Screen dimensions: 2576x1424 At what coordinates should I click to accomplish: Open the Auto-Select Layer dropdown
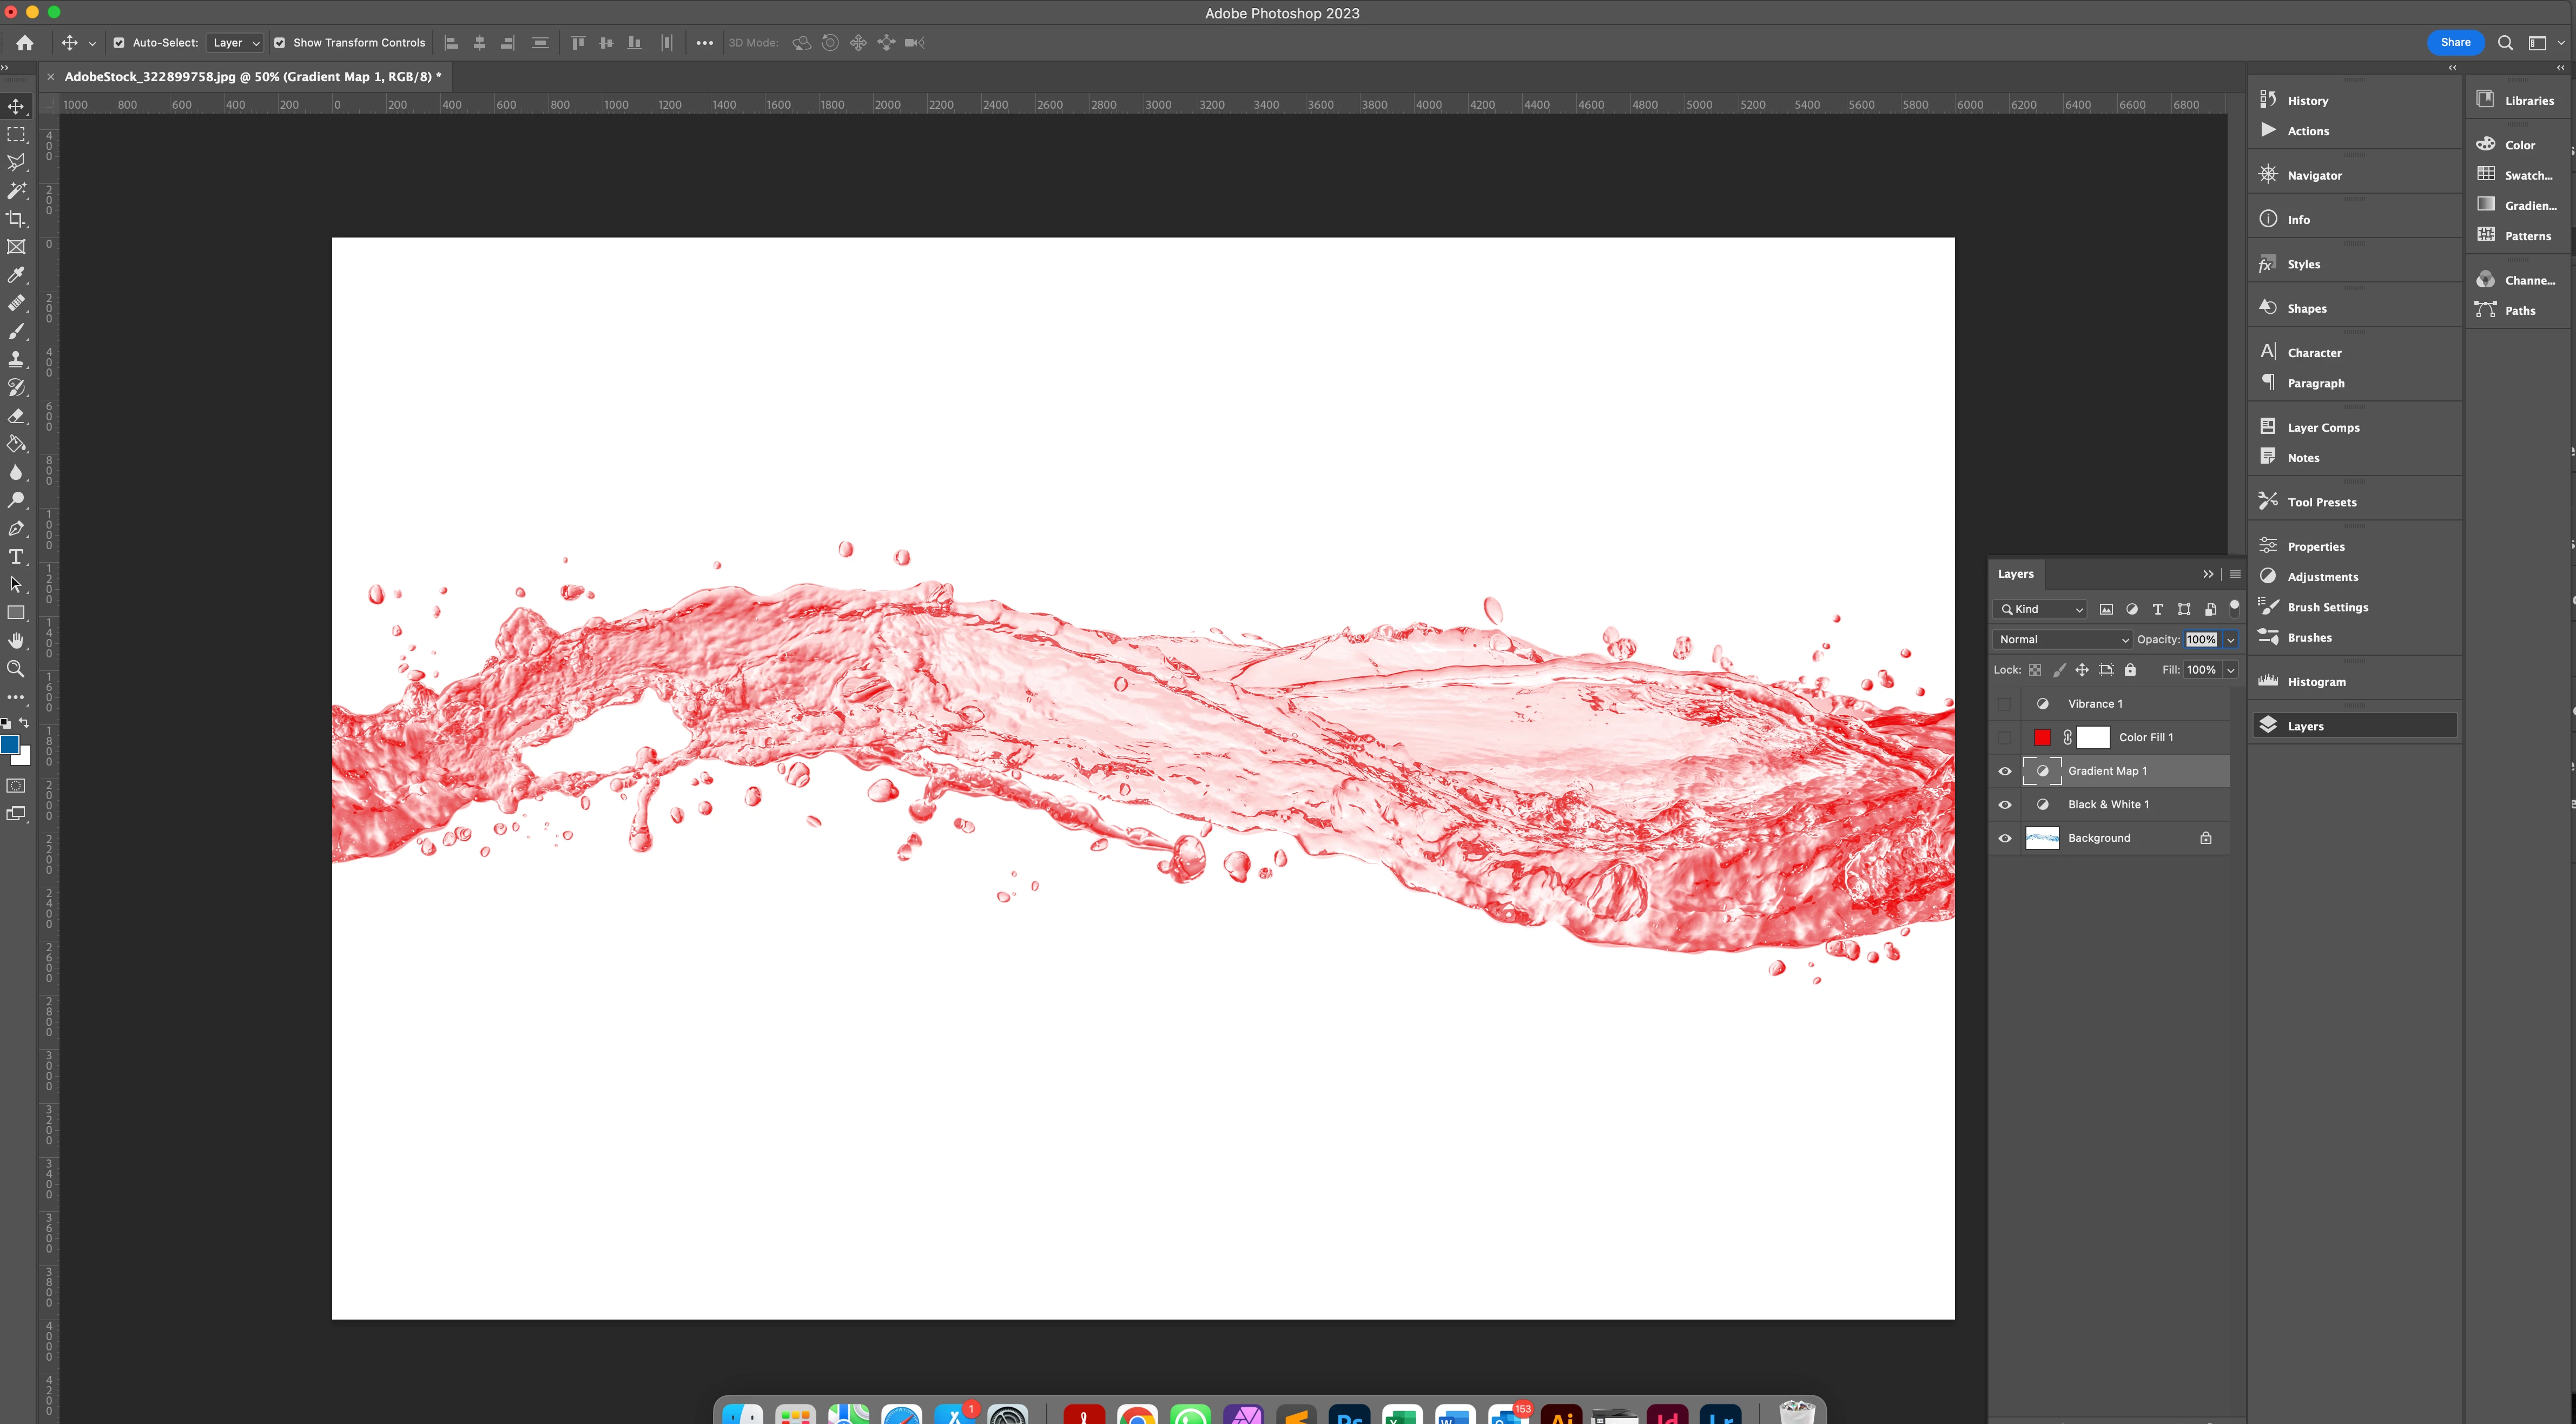[x=236, y=43]
